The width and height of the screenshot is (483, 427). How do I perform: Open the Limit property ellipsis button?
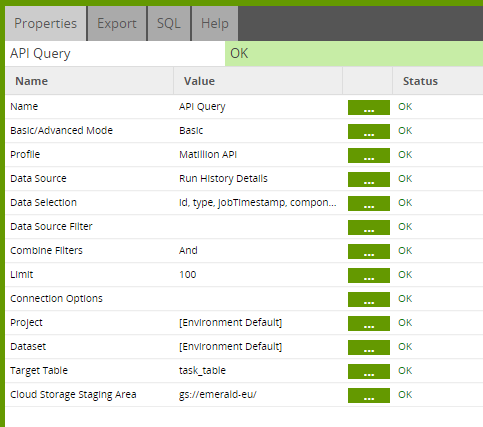[369, 275]
